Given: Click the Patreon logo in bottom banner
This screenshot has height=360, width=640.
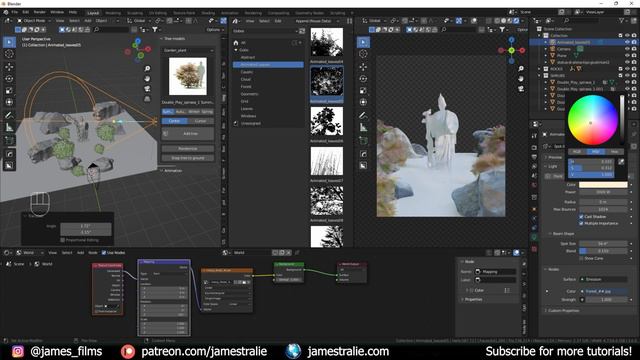Looking at the screenshot, I should pos(128,351).
